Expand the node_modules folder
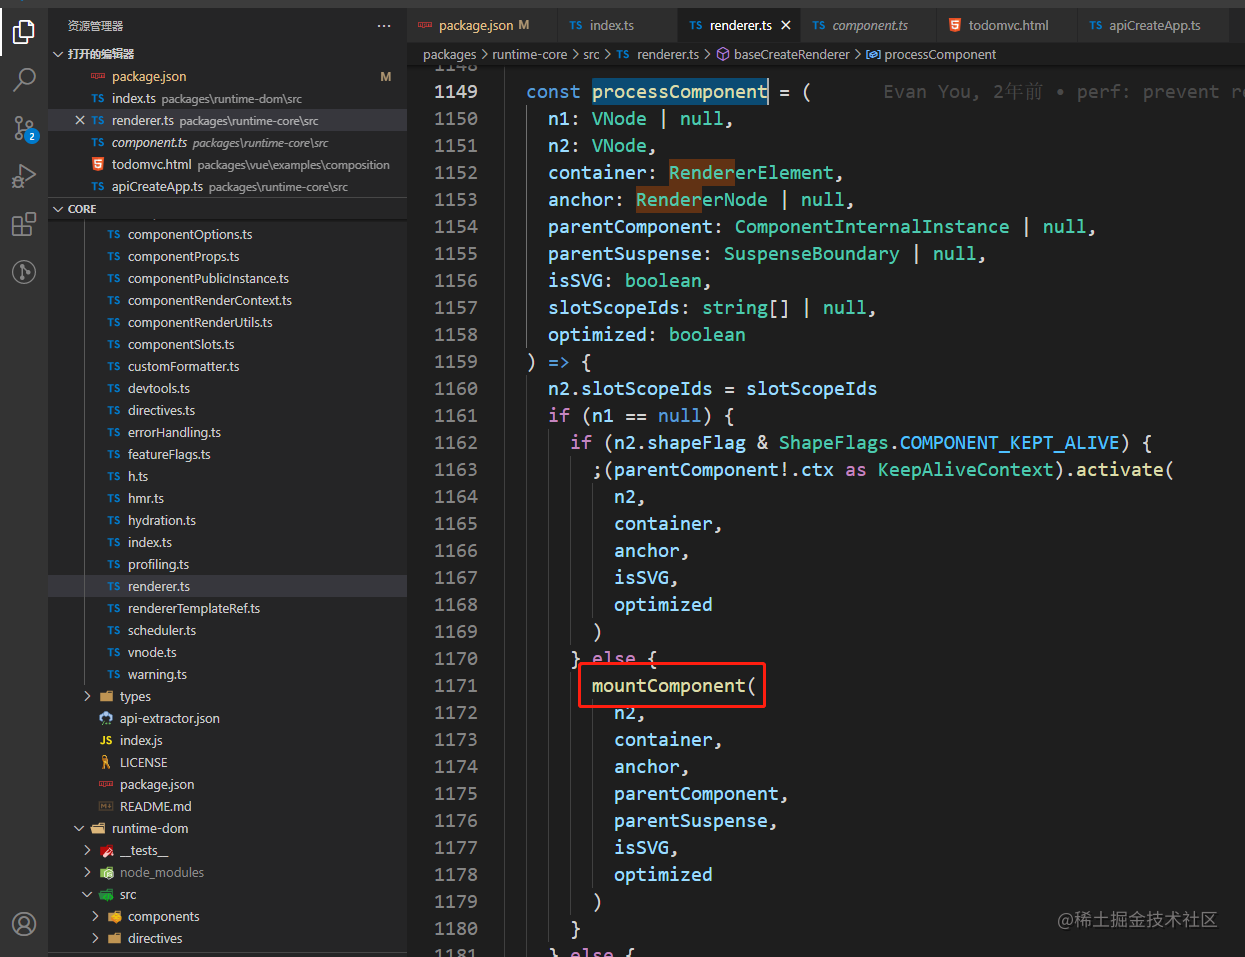 [x=162, y=872]
